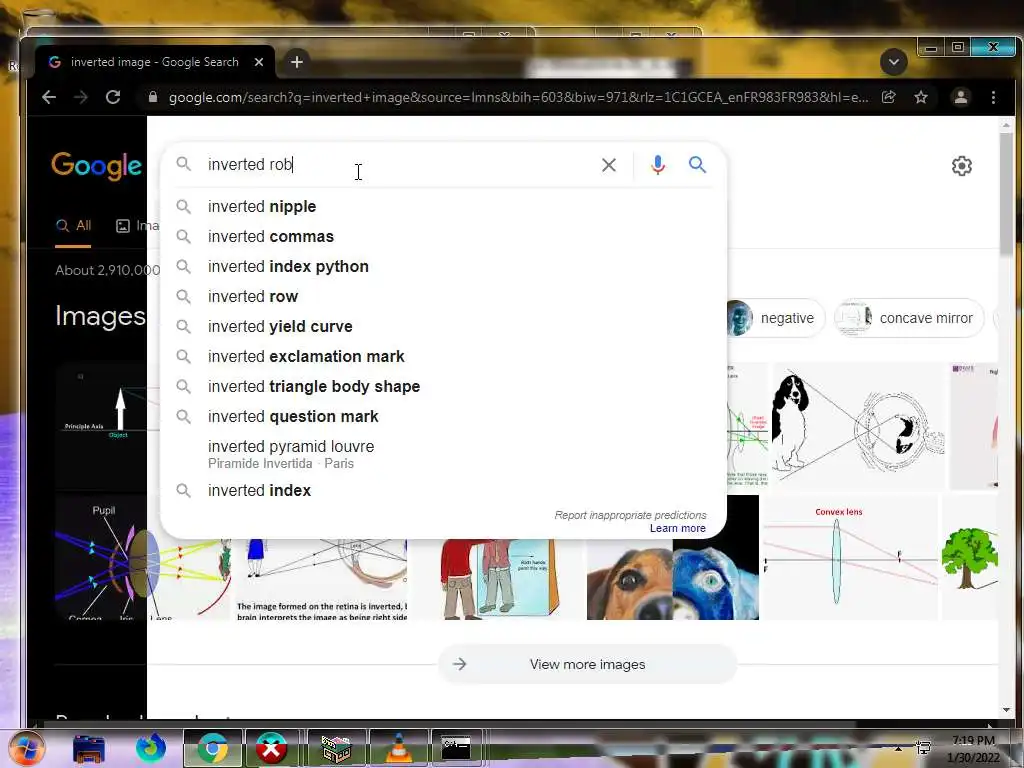Select inverted question mark suggestion
The width and height of the screenshot is (1024, 768).
coord(443,417)
